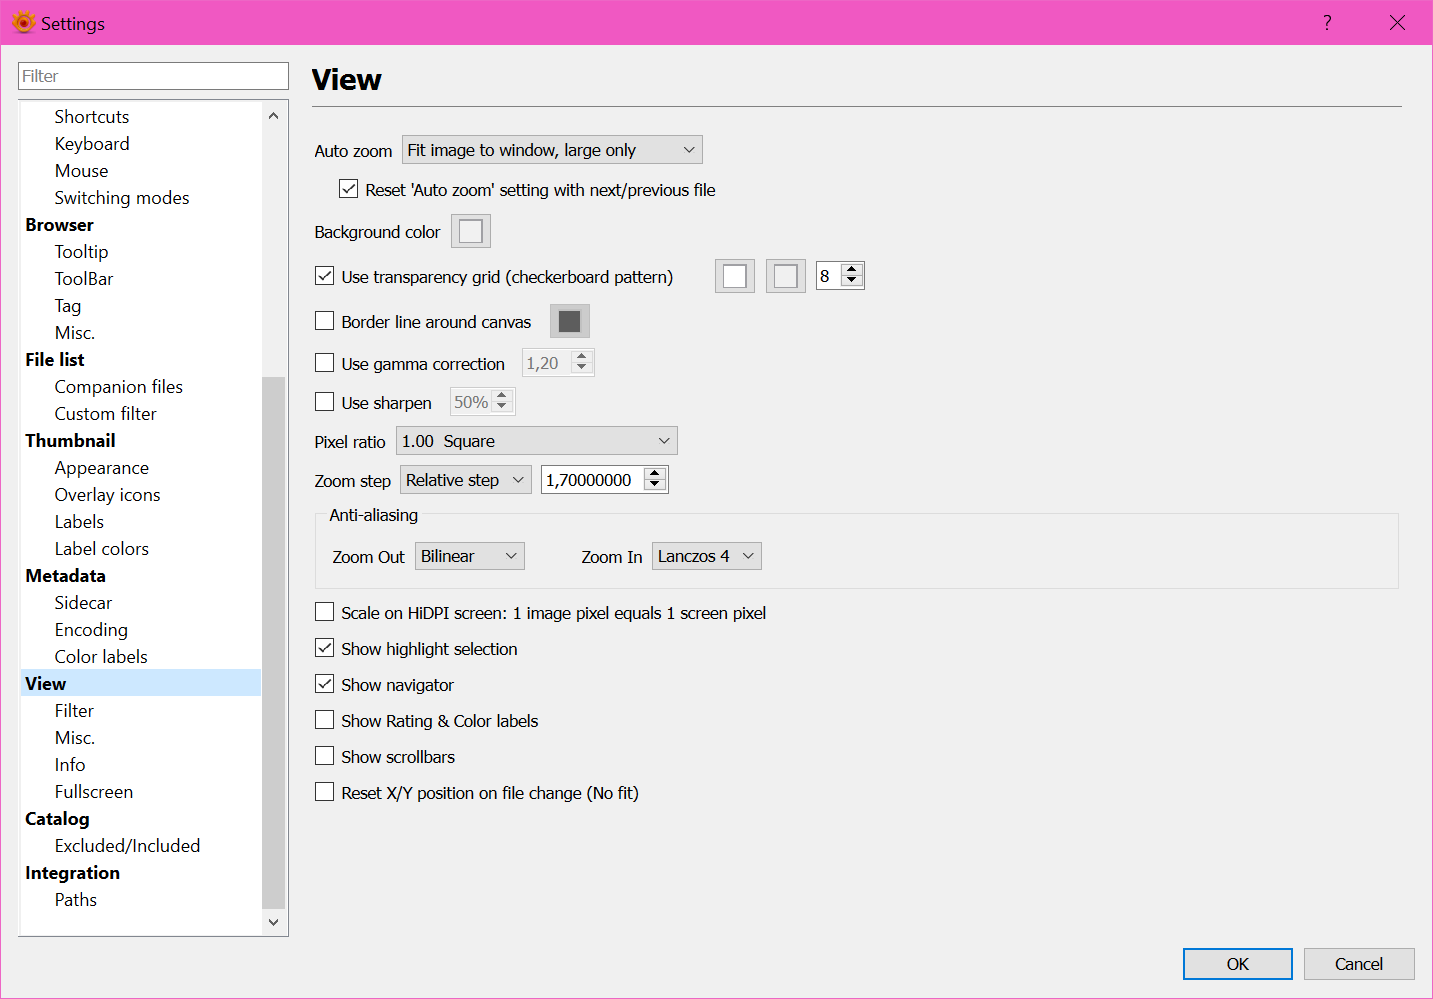
Task: Enable Use gamma correction
Action: [x=324, y=362]
